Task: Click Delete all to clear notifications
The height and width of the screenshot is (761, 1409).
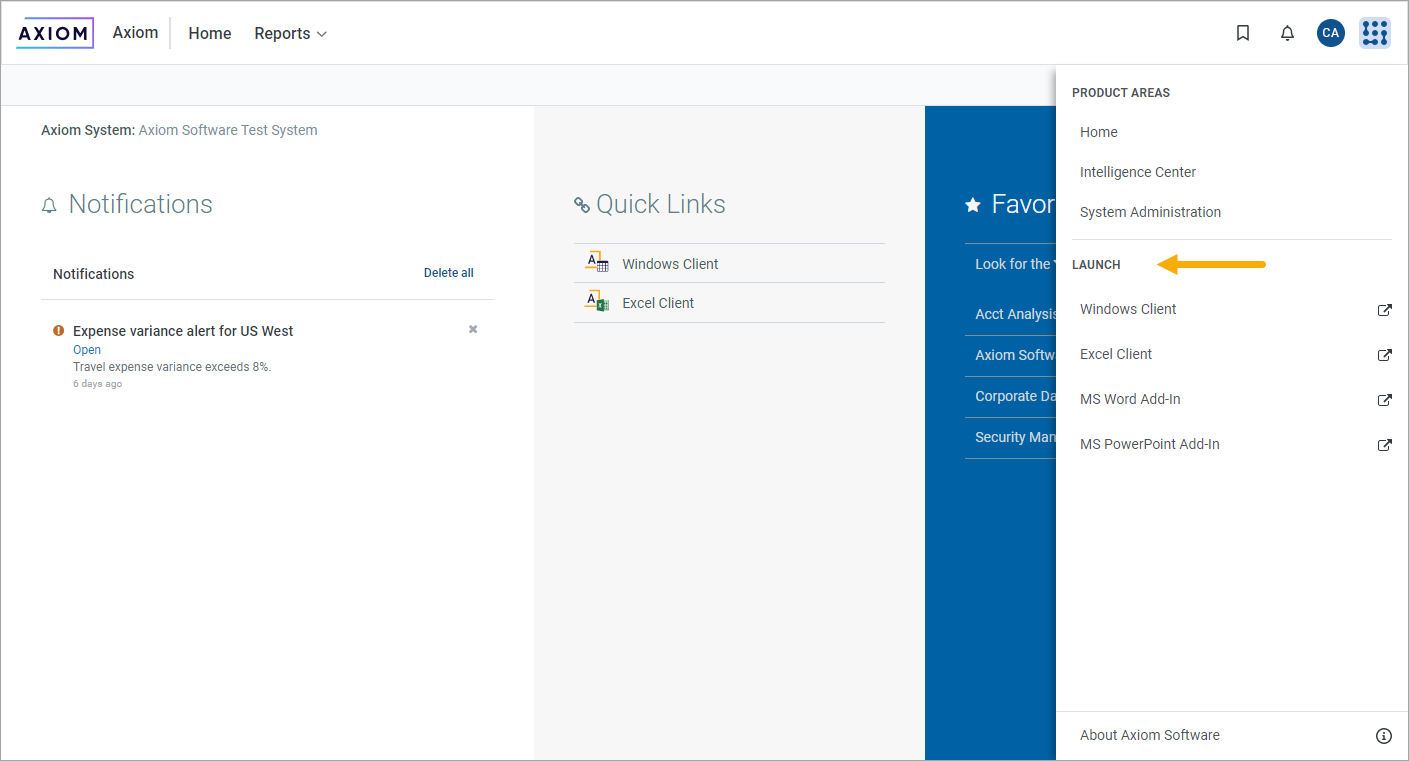Action: (x=448, y=272)
